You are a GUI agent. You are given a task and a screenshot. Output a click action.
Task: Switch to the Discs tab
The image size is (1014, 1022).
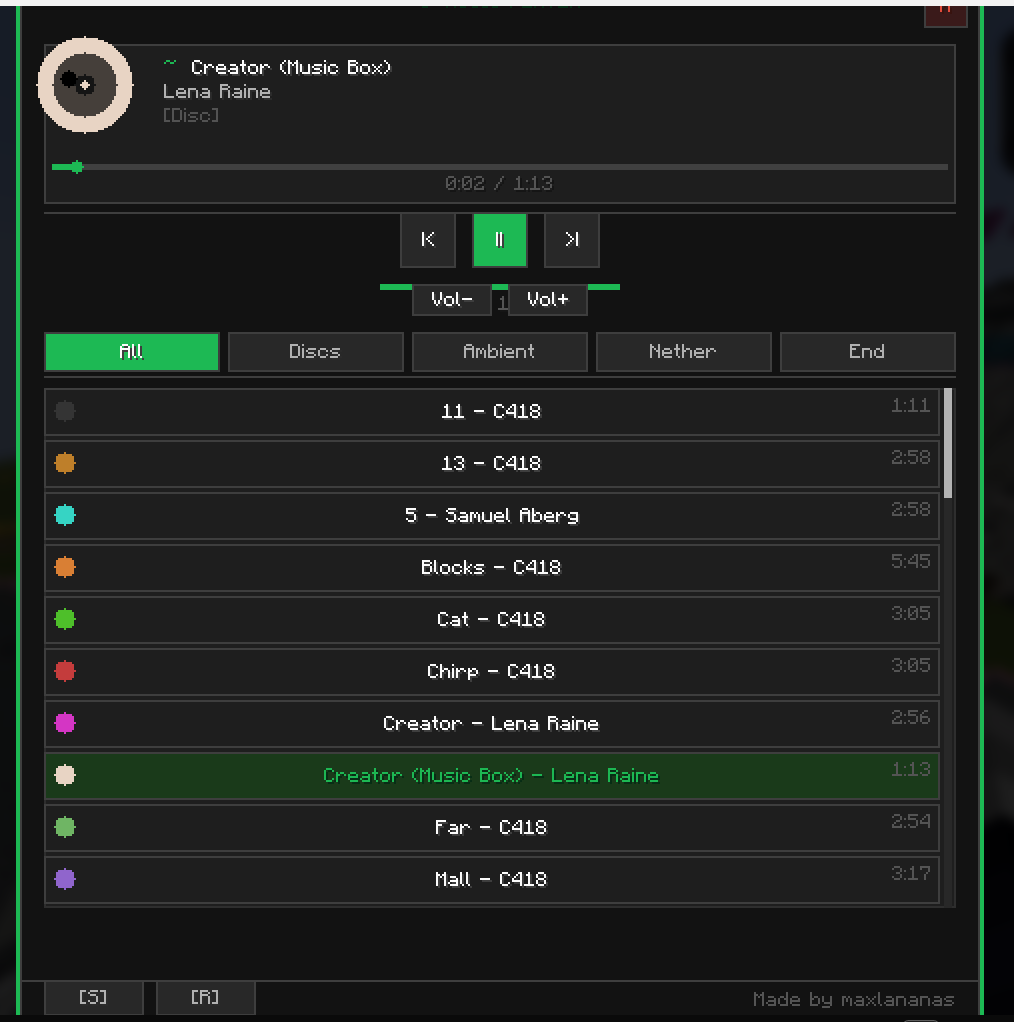click(315, 352)
